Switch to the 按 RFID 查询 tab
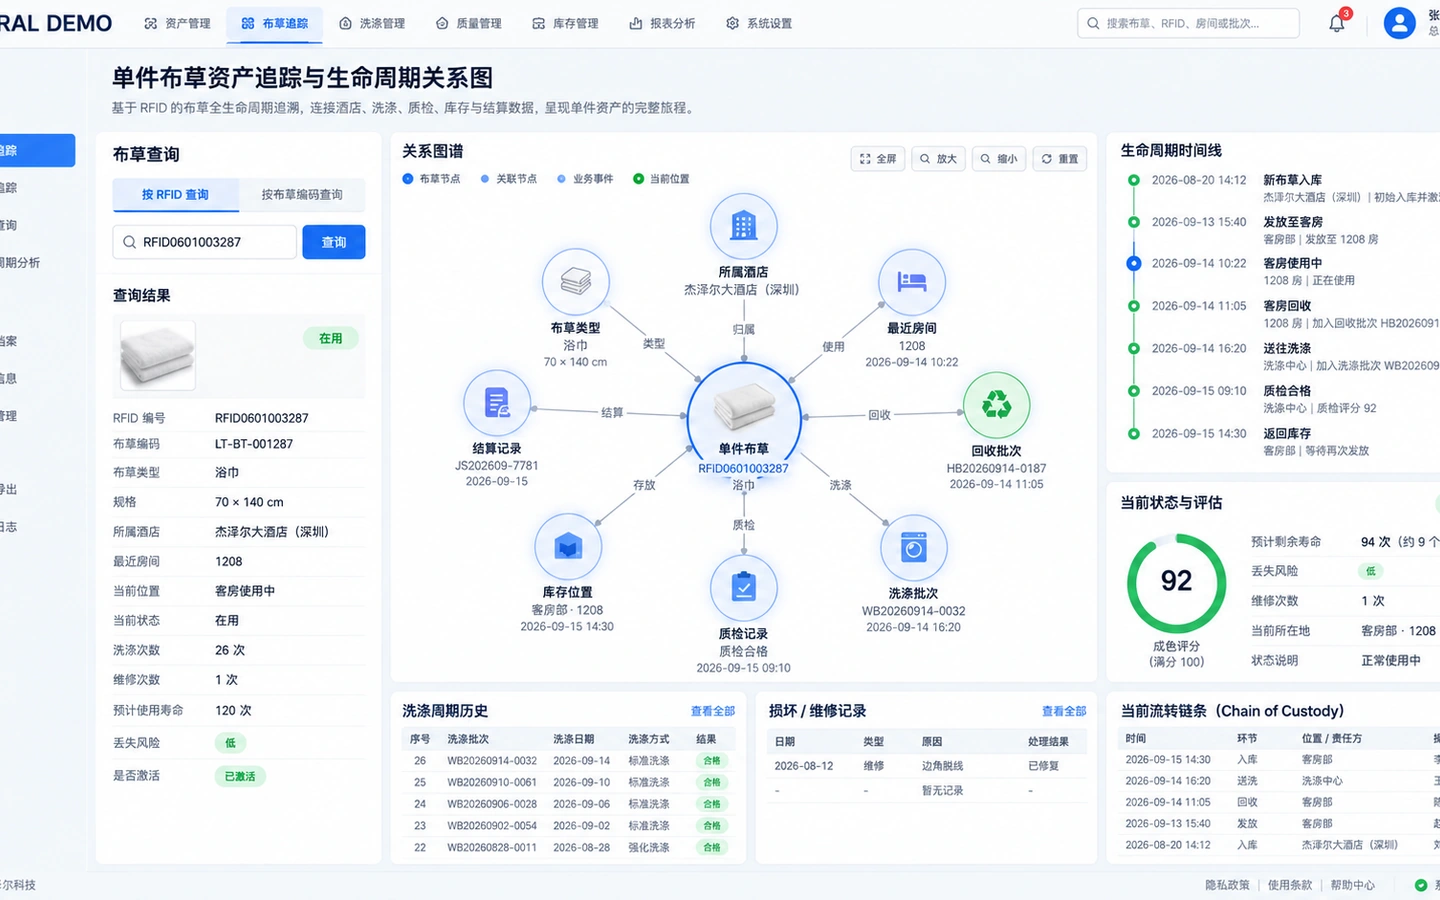Screen dimensions: 1440x900 pos(175,195)
